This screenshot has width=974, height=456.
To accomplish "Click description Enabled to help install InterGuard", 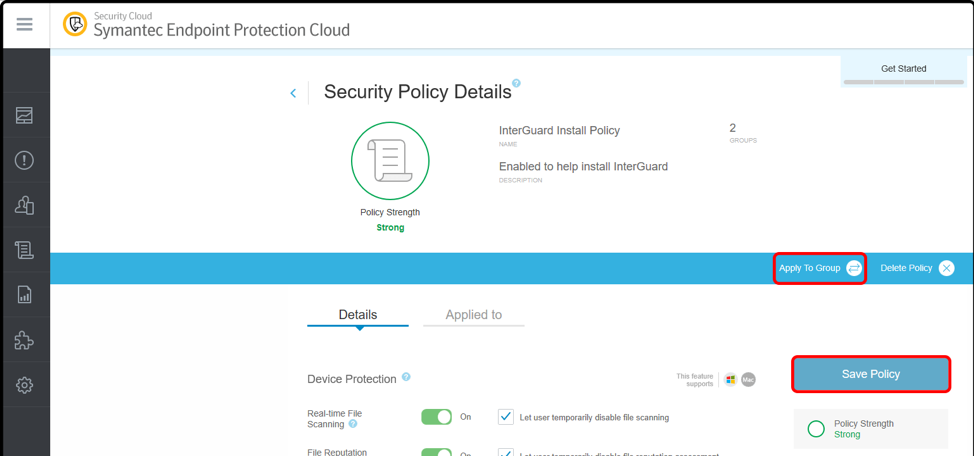I will pos(583,166).
